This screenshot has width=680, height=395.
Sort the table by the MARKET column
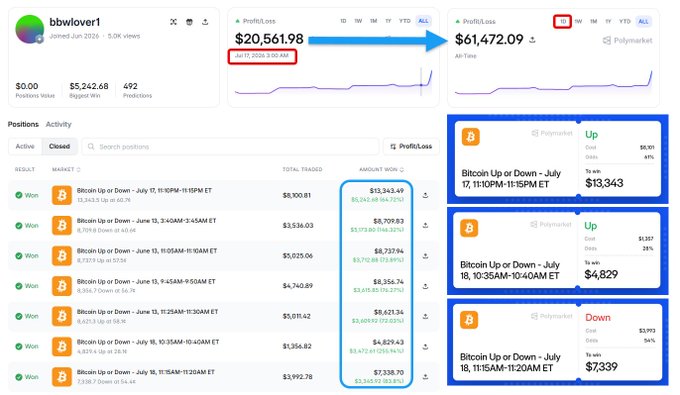click(x=66, y=170)
